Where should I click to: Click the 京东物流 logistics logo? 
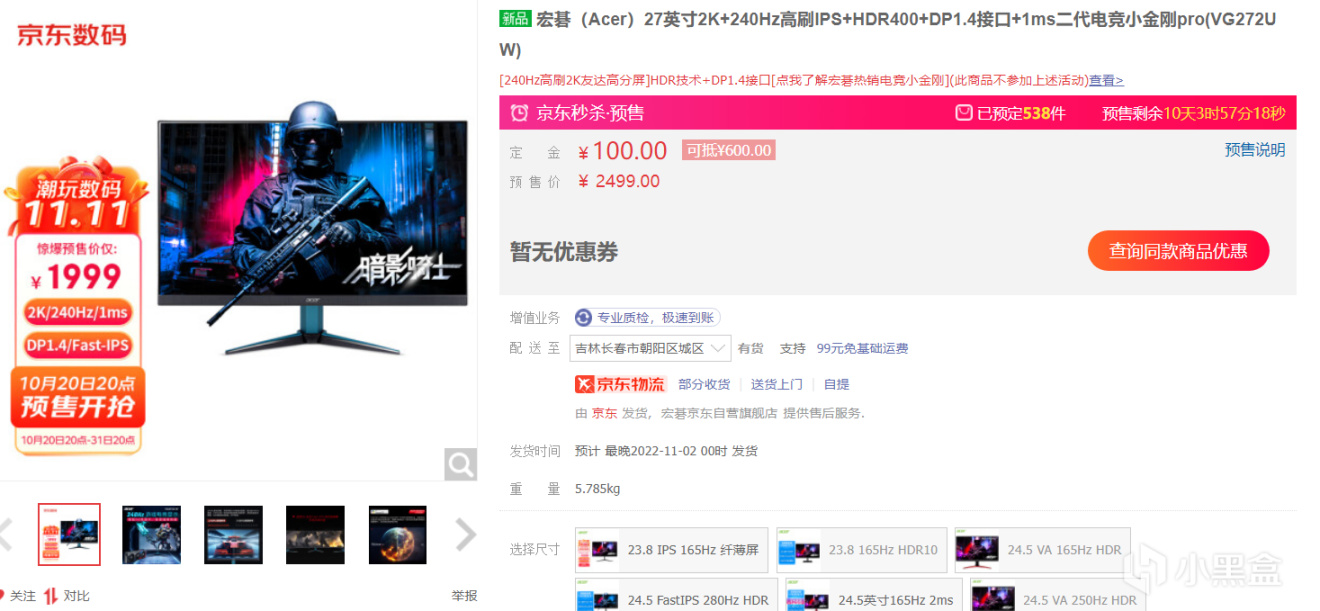tap(620, 384)
